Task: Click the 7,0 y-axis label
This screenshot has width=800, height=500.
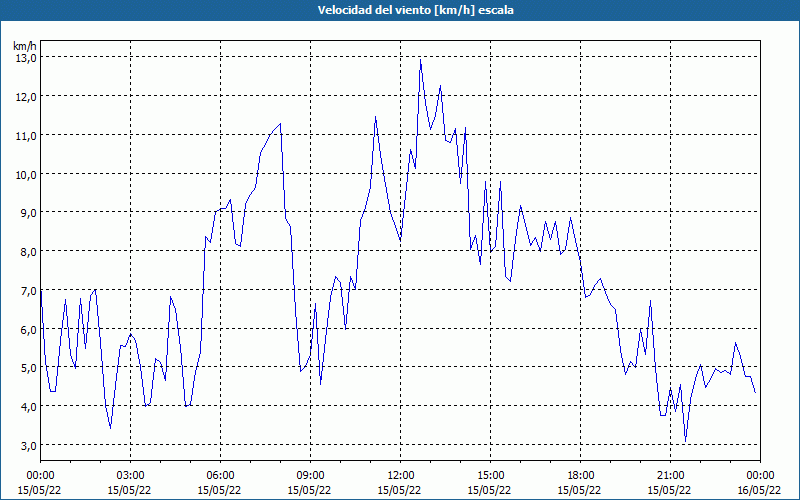Action: pos(28,290)
